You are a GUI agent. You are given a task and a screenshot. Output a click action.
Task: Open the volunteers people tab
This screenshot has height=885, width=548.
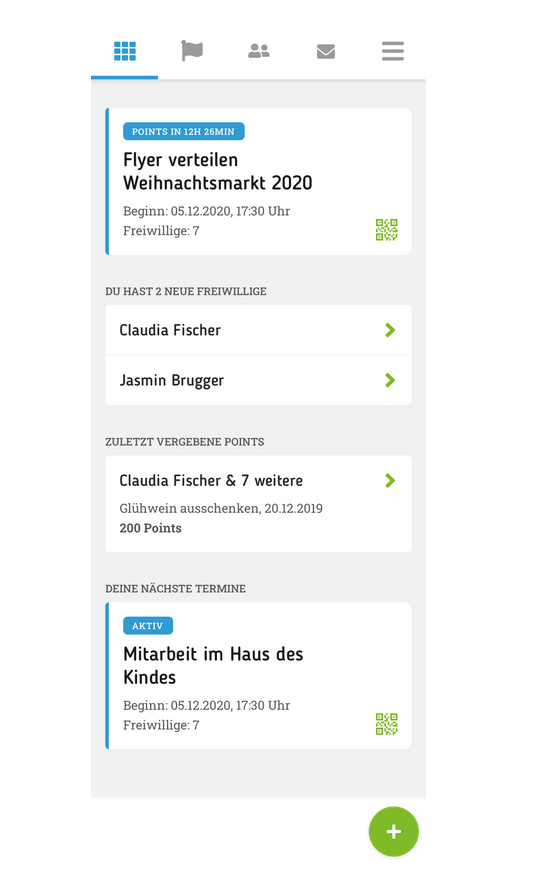click(258, 51)
